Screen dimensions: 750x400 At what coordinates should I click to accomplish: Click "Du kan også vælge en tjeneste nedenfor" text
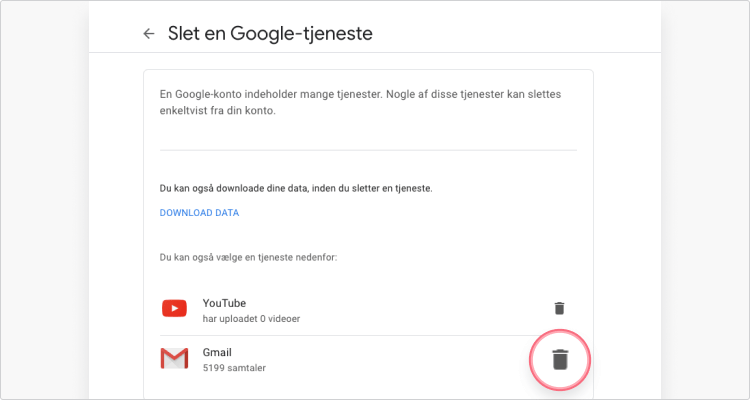(x=249, y=257)
